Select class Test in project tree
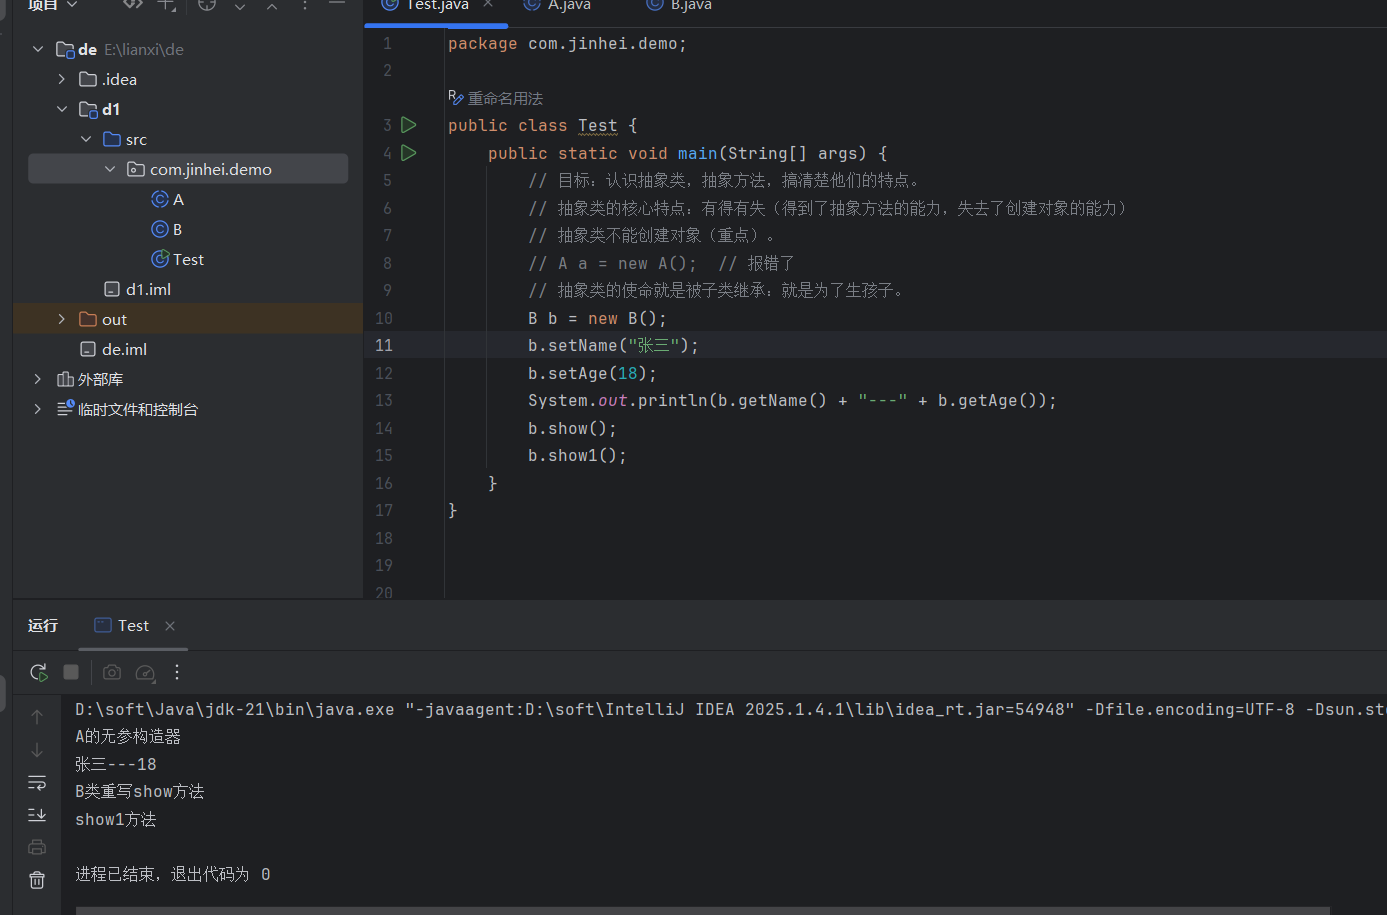Screen dimensions: 1387x915 [188, 259]
